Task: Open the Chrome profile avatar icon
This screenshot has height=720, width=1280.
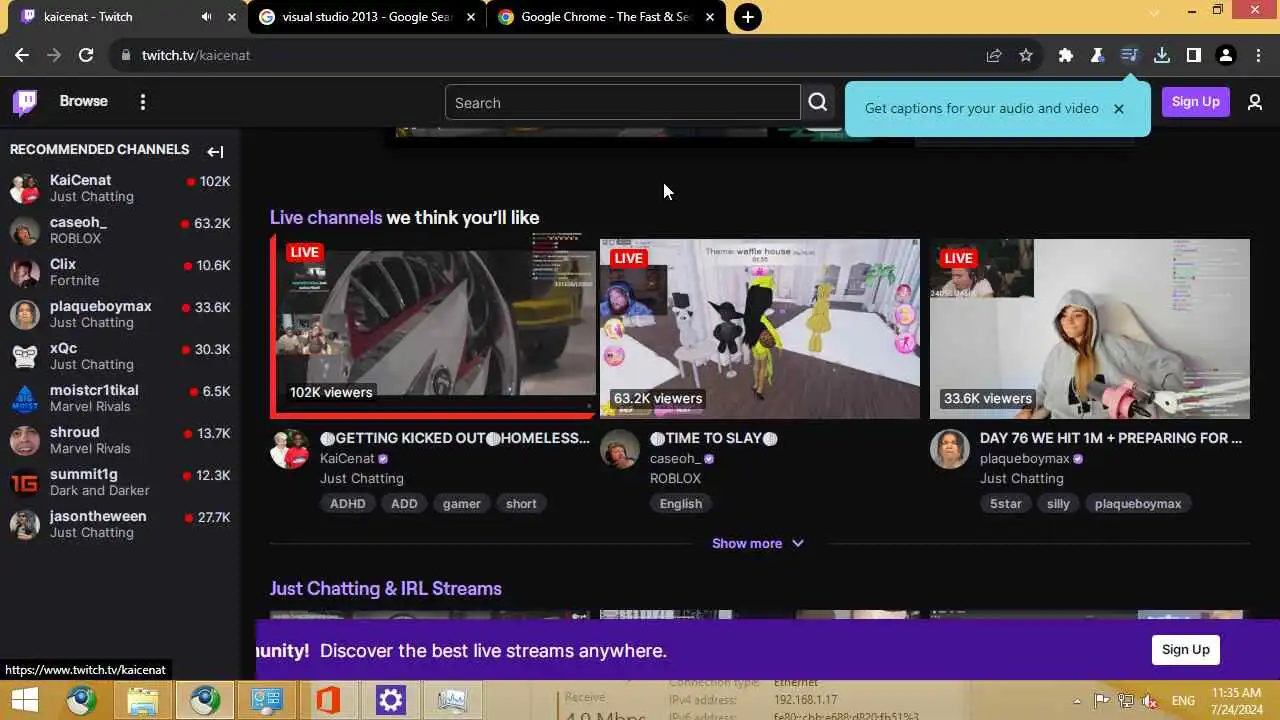Action: click(x=1226, y=55)
